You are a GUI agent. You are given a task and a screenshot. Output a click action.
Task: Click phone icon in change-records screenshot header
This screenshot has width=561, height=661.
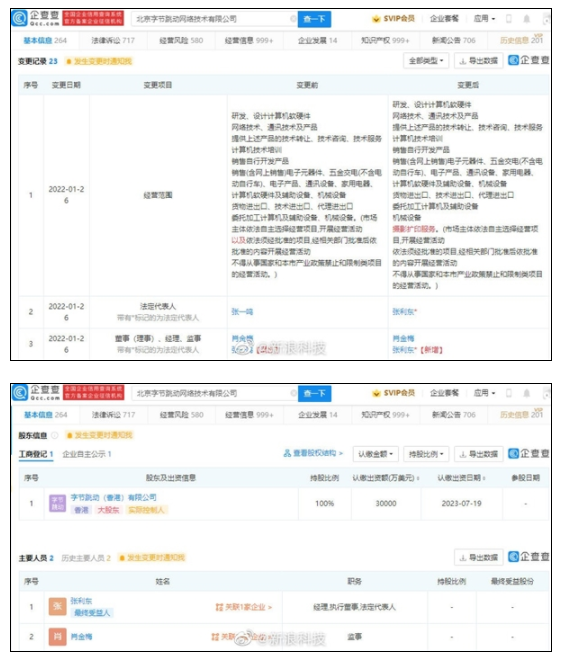509,19
